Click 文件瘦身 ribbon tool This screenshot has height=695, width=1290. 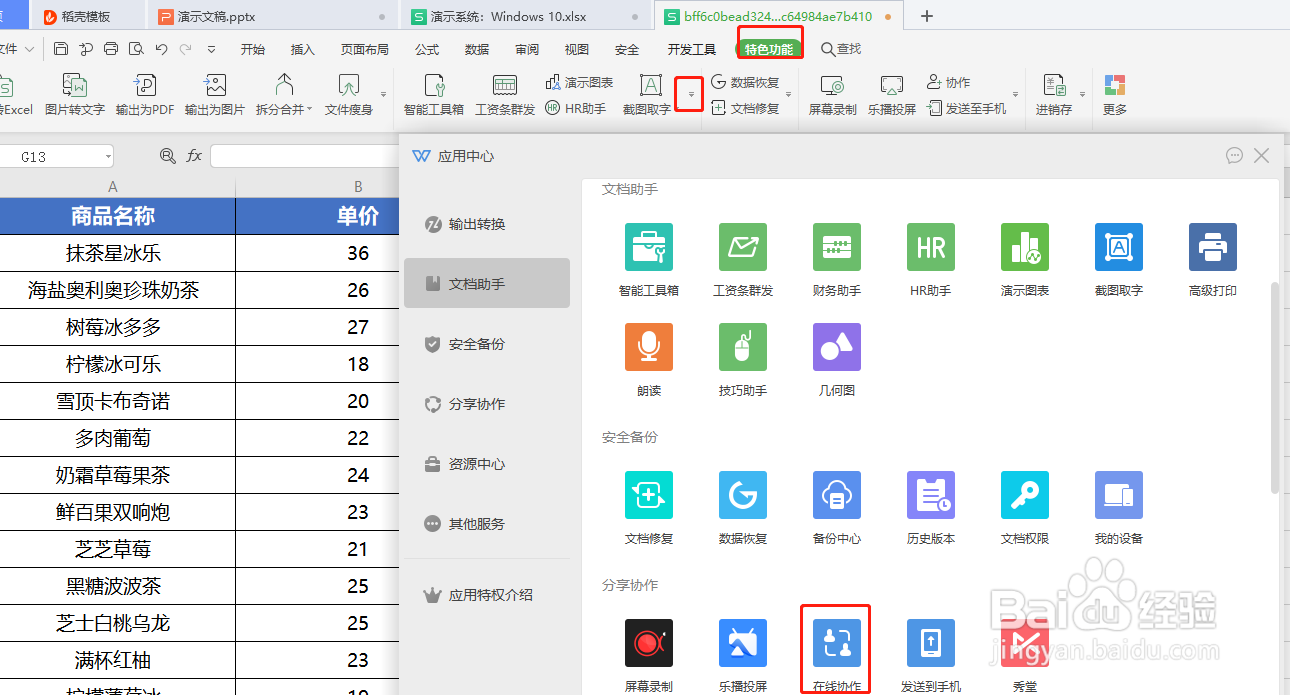[x=349, y=95]
